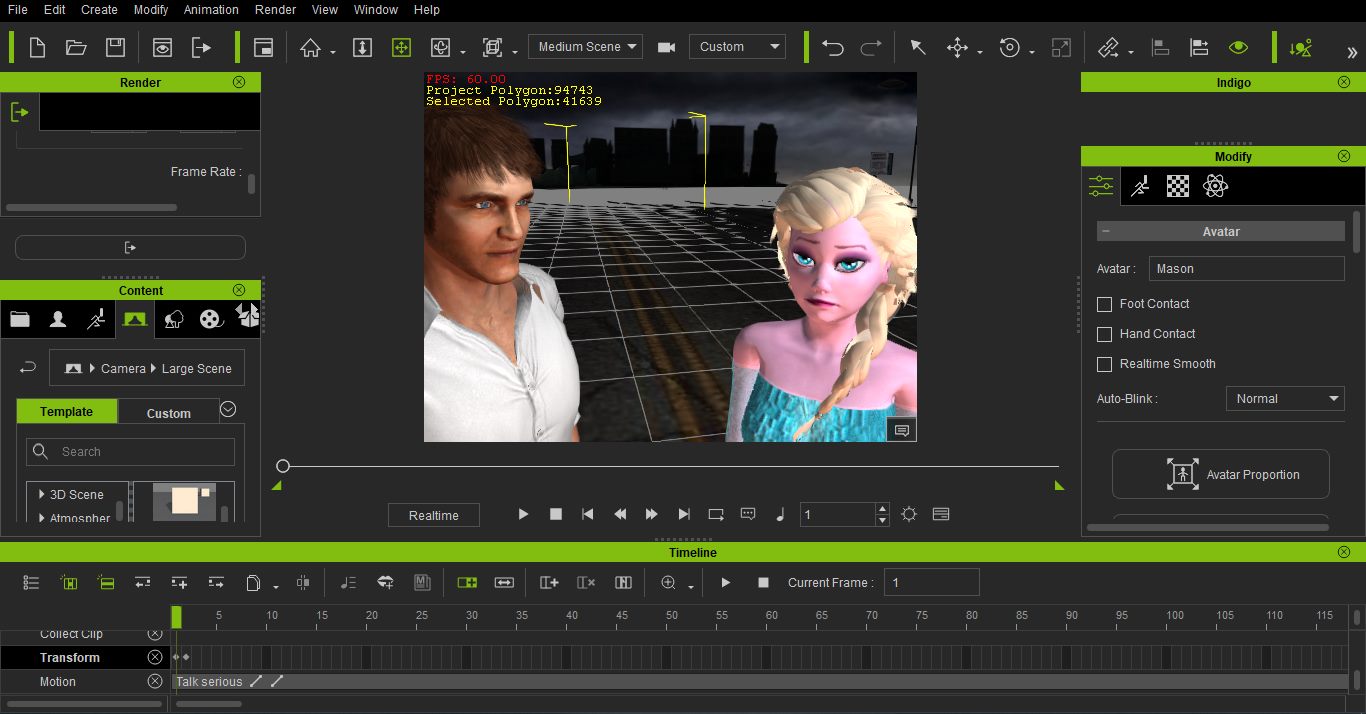
Task: Select the Animation content category icon
Action: (96, 319)
